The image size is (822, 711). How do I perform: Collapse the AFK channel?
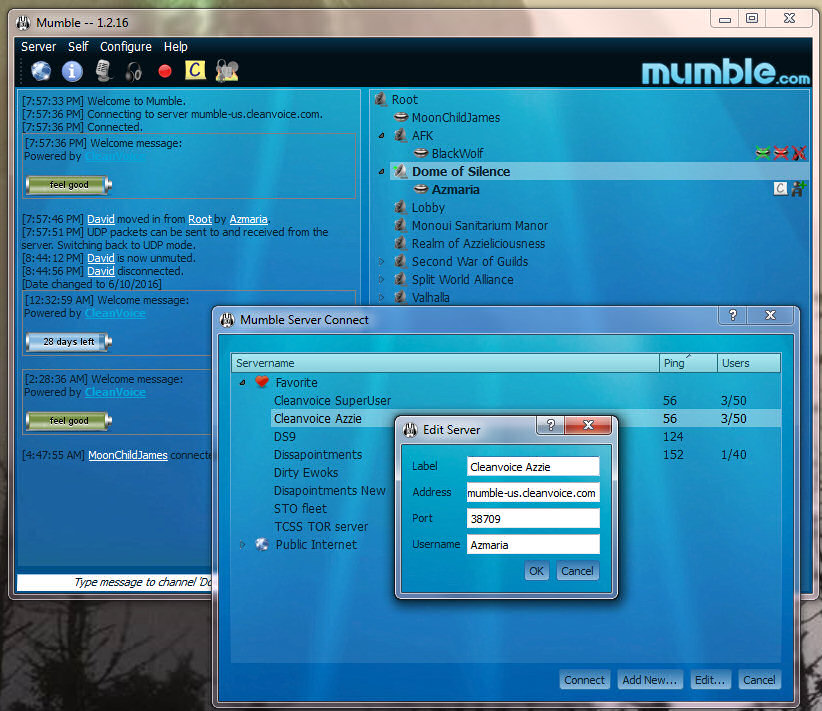tap(381, 136)
